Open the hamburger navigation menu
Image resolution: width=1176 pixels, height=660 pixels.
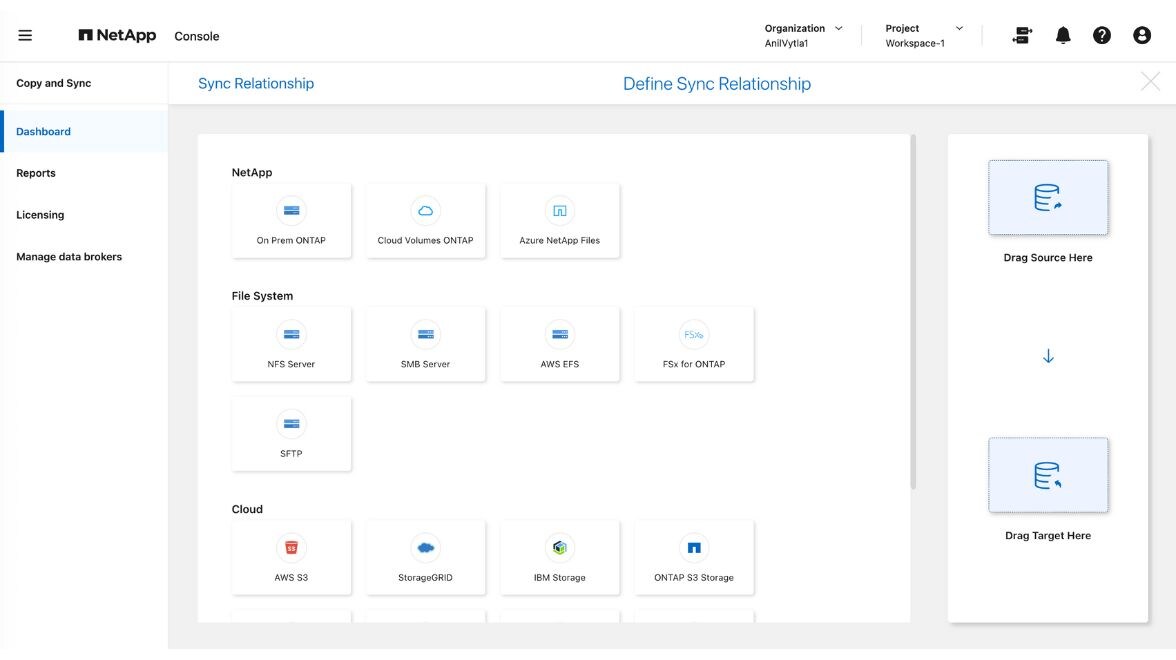click(25, 35)
